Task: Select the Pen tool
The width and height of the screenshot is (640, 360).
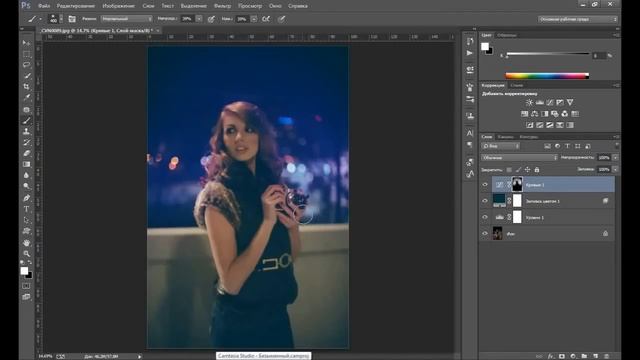Action: [x=27, y=198]
